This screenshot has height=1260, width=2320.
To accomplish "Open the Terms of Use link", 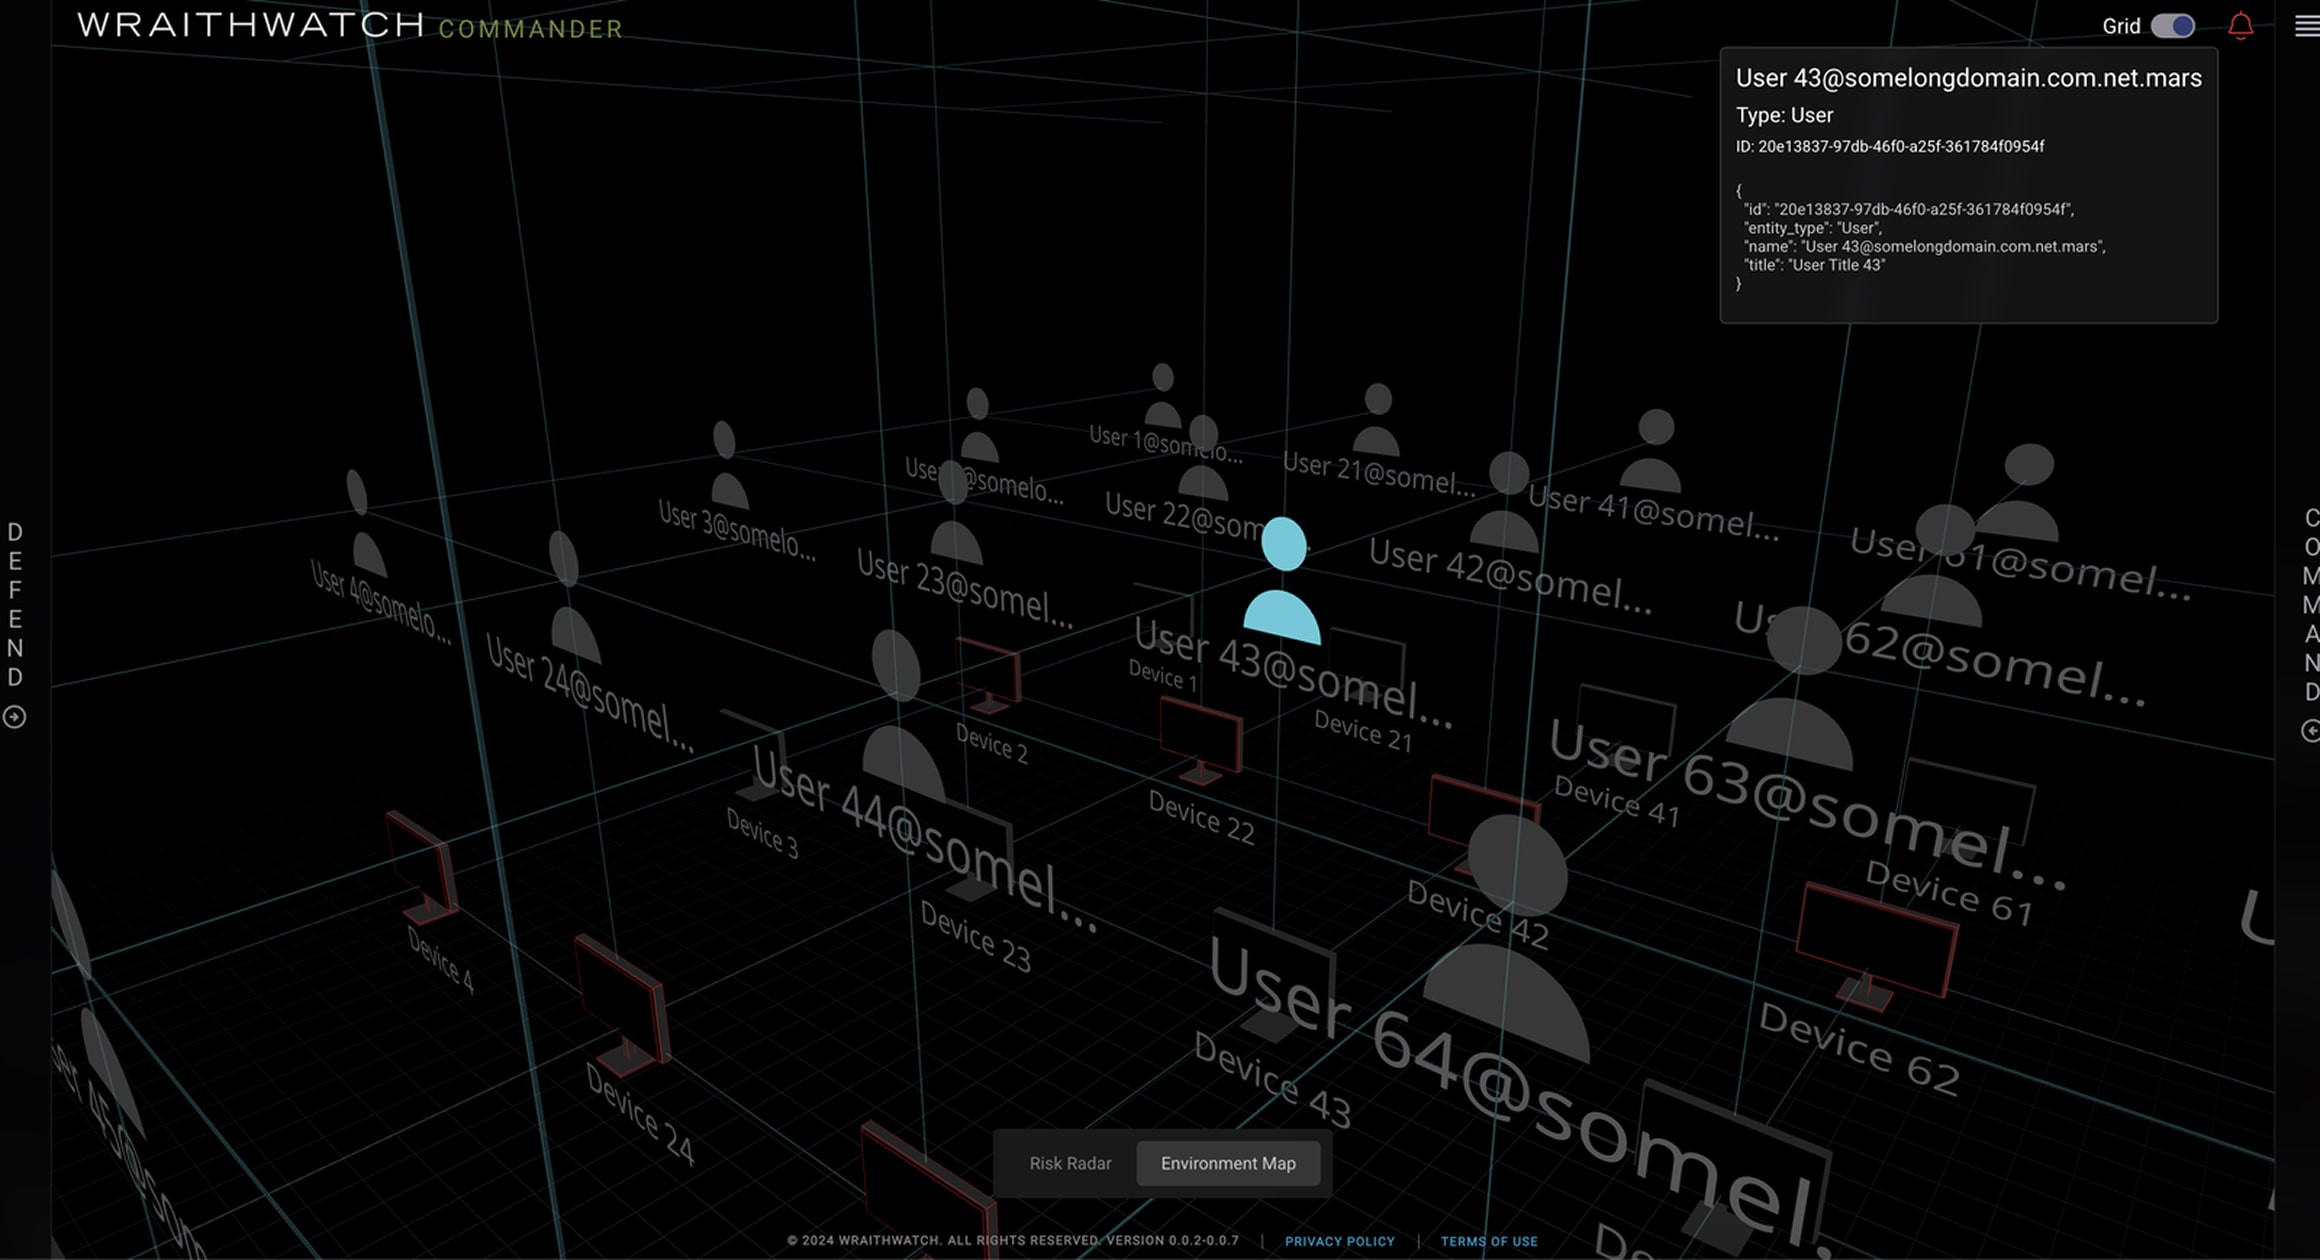I will click(1488, 1241).
